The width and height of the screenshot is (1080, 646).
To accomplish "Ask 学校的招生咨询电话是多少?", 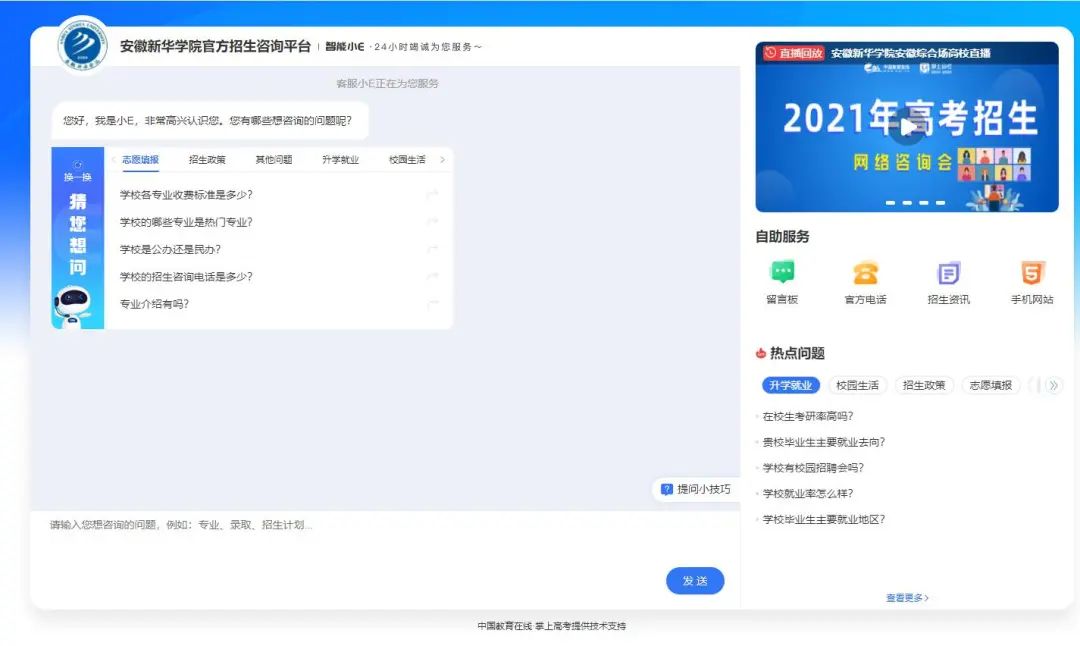I will pyautogui.click(x=186, y=276).
